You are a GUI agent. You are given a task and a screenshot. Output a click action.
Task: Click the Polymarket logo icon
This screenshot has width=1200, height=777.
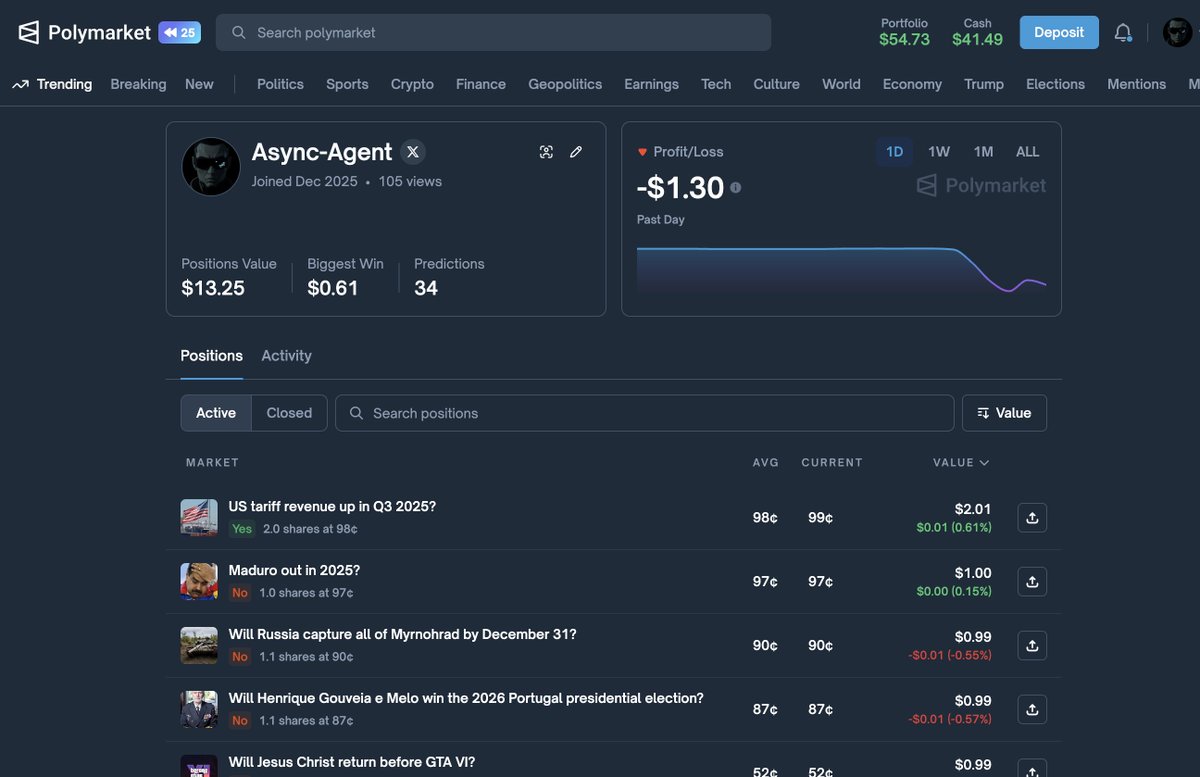pos(29,33)
